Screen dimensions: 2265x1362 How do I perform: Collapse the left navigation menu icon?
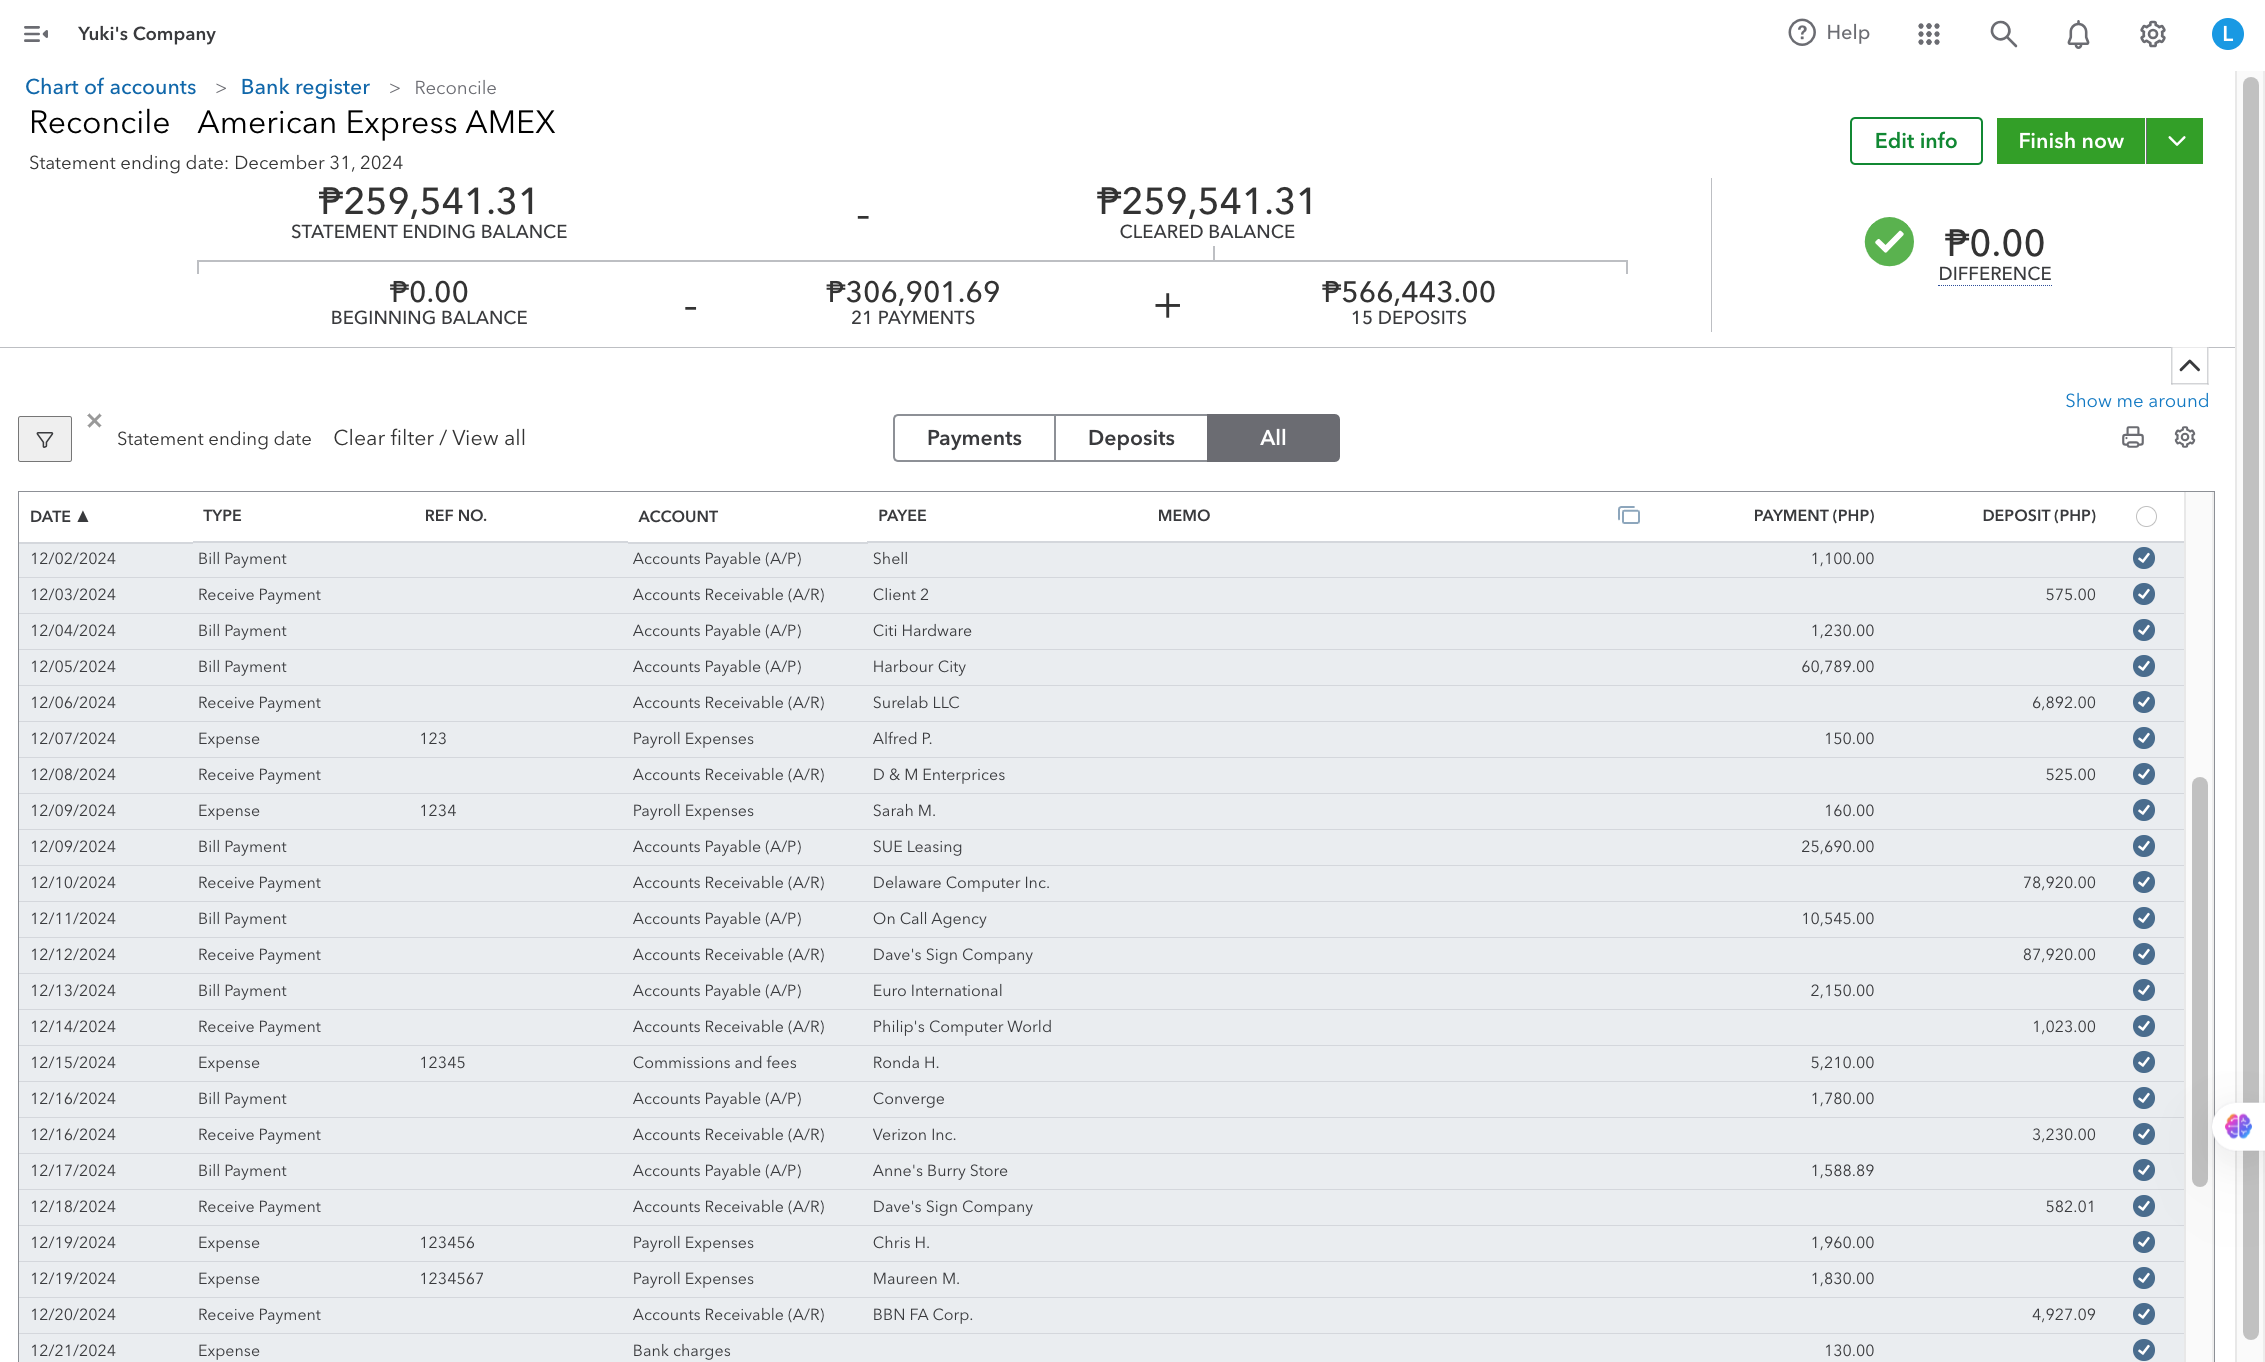(x=36, y=34)
